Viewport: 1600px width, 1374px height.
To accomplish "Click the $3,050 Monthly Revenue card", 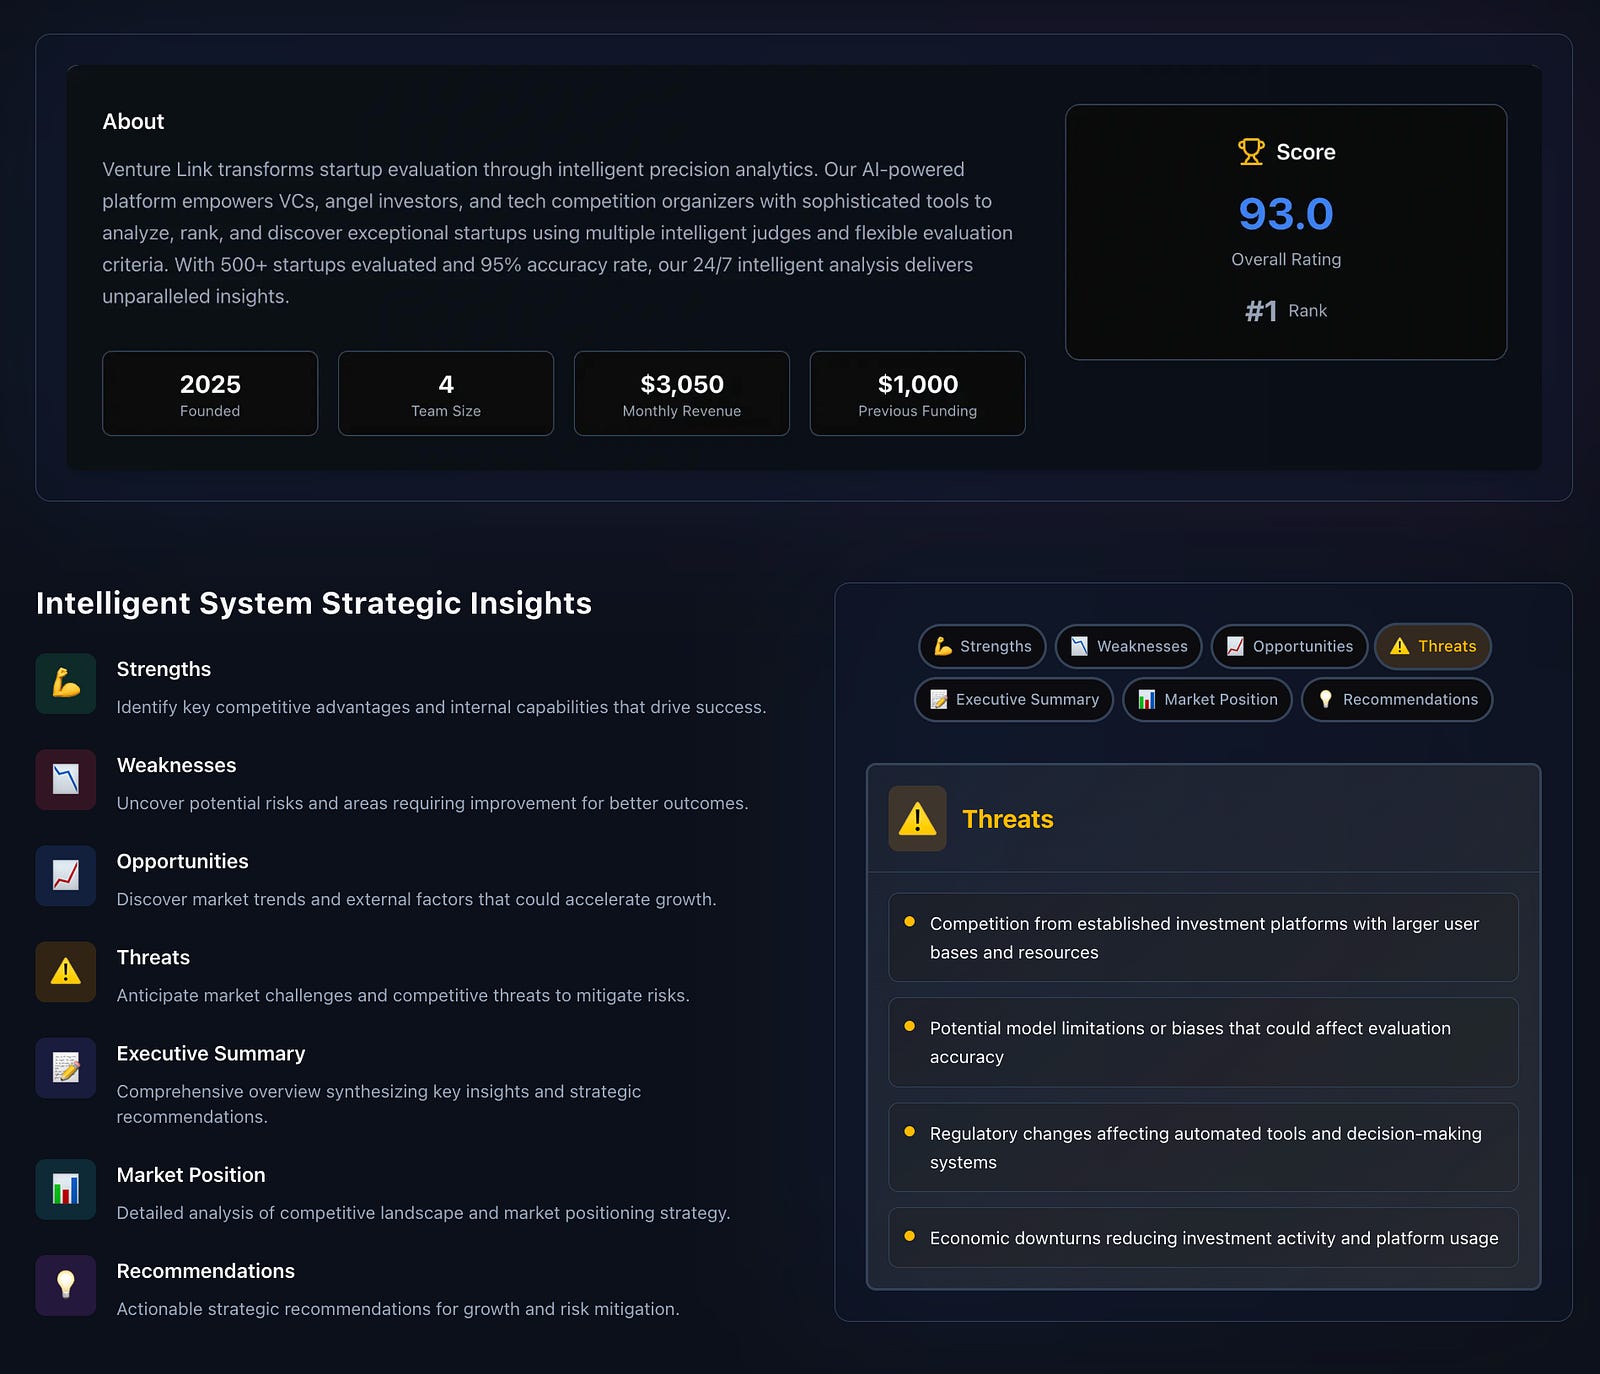I will point(682,393).
